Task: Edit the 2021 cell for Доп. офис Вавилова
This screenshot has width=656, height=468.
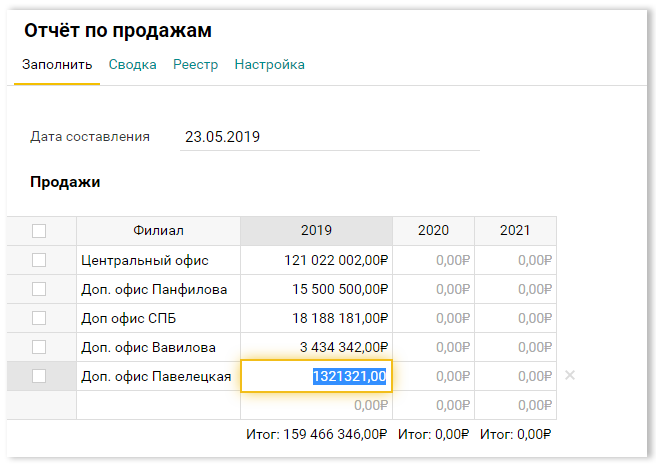Action: coord(515,347)
